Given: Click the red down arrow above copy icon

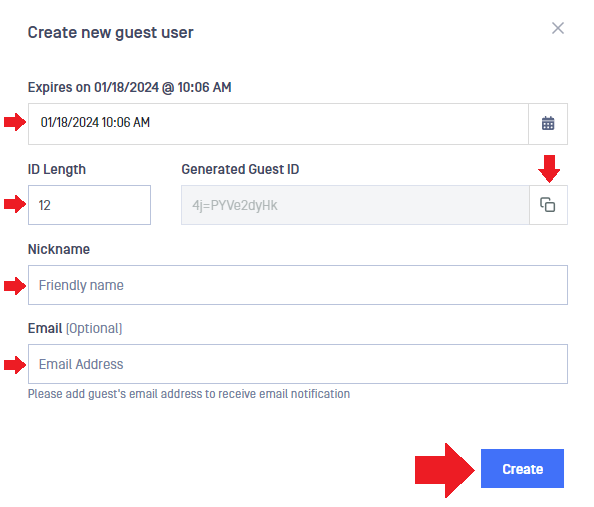Looking at the screenshot, I should coord(549,168).
